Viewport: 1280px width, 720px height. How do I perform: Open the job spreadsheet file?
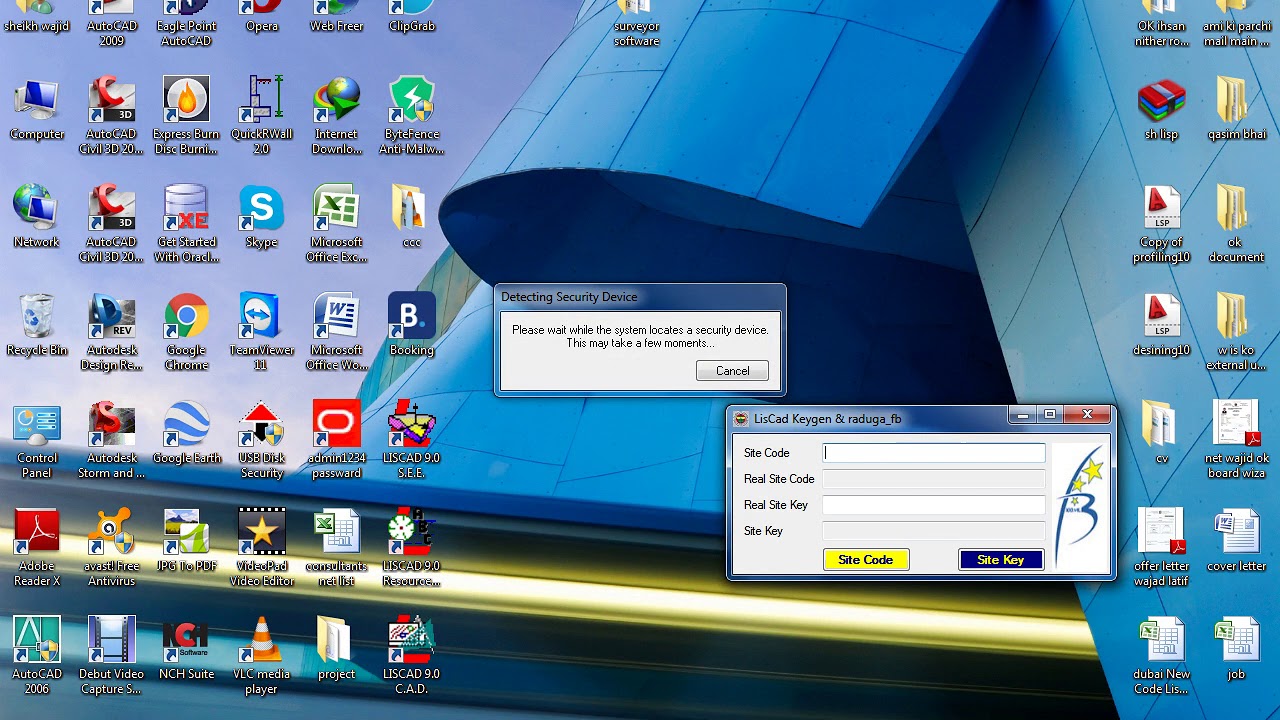pyautogui.click(x=1236, y=649)
